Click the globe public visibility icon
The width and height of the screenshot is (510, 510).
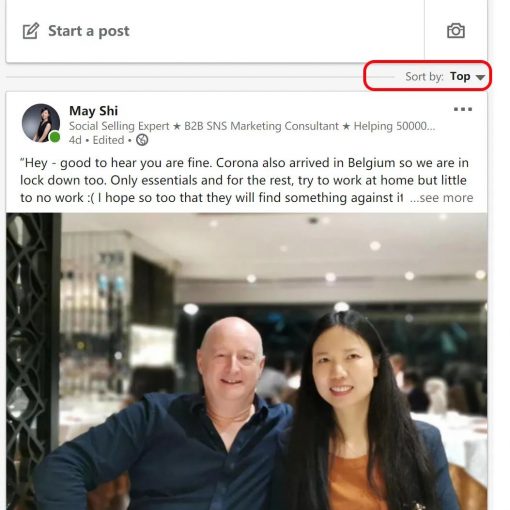pyautogui.click(x=142, y=140)
